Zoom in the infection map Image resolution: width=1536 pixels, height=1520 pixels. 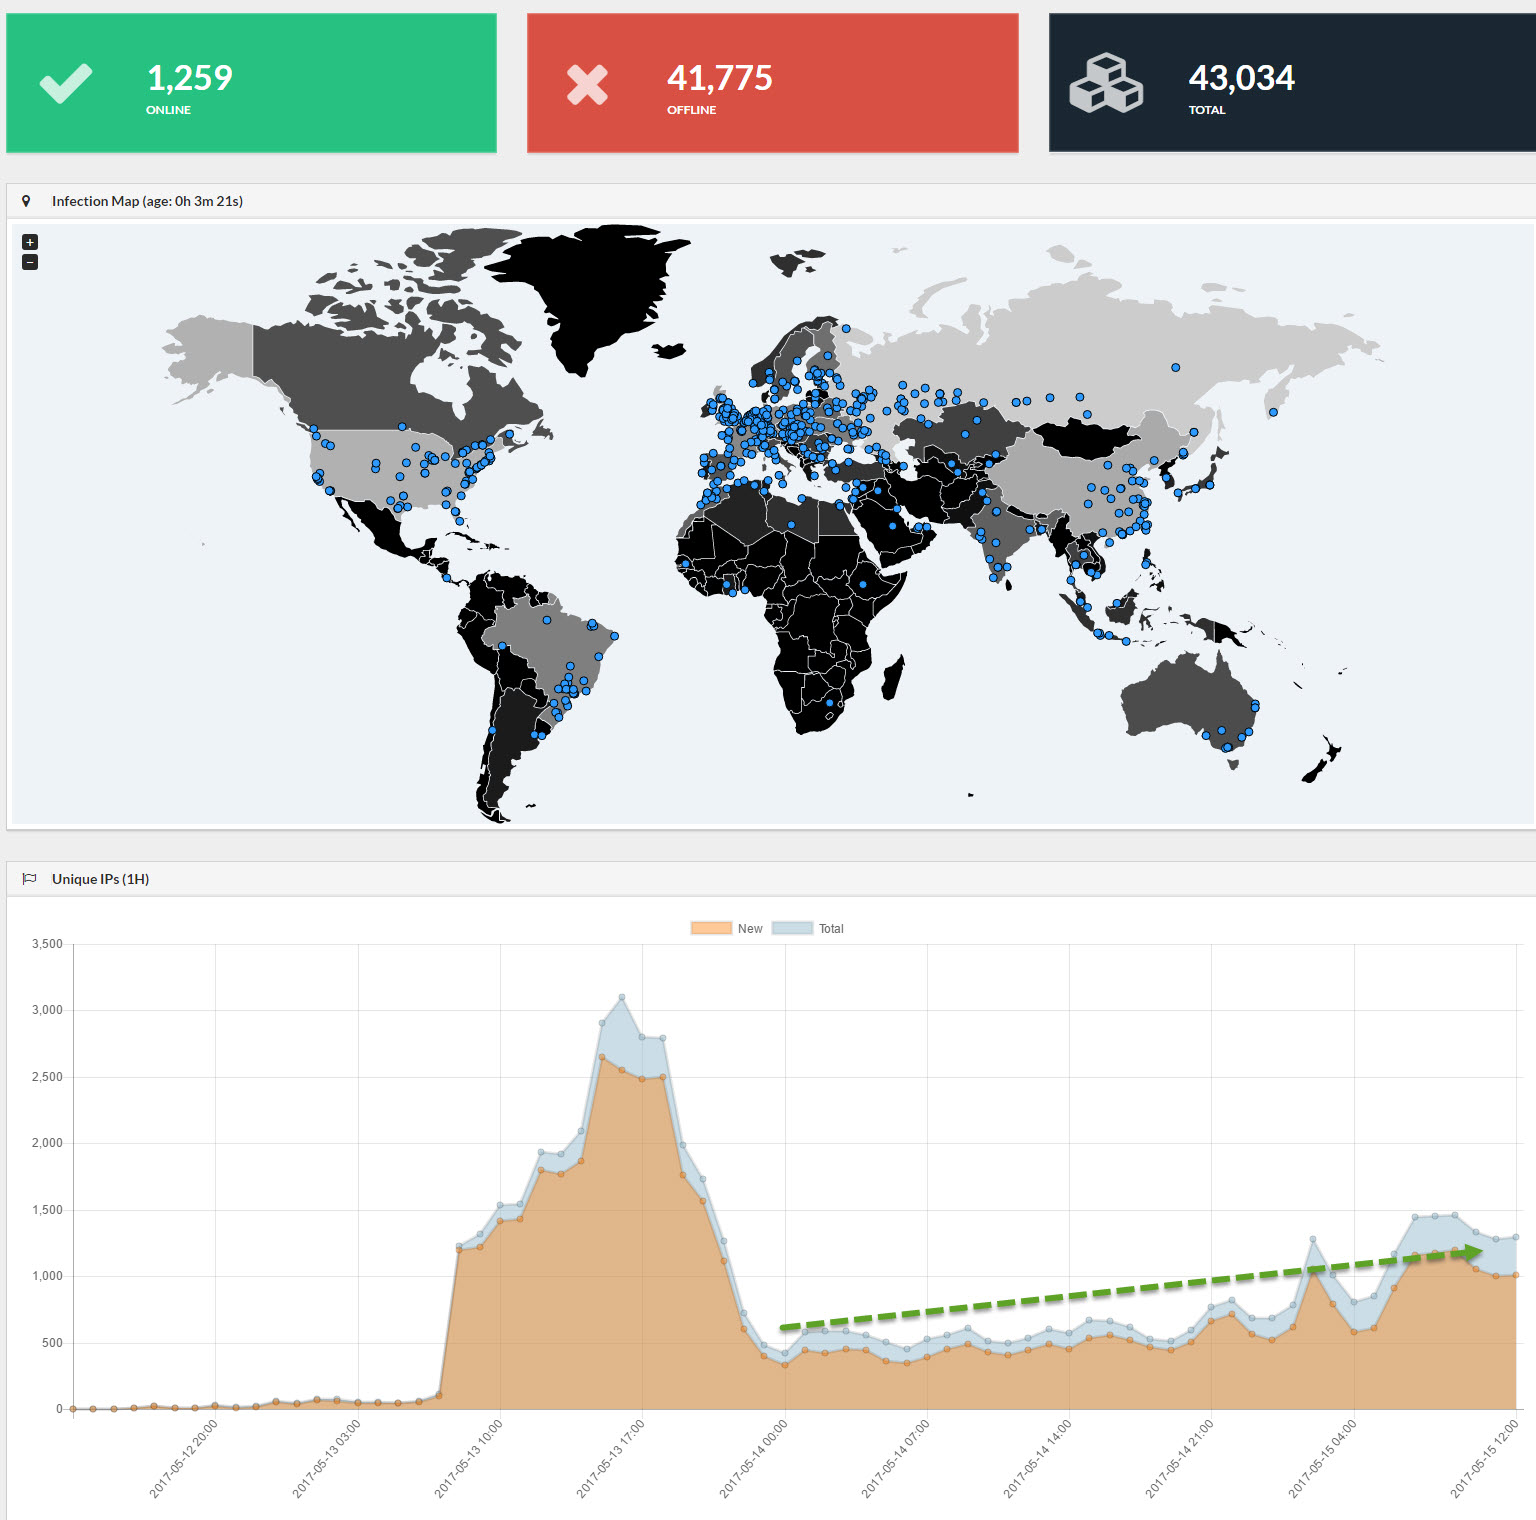30,242
